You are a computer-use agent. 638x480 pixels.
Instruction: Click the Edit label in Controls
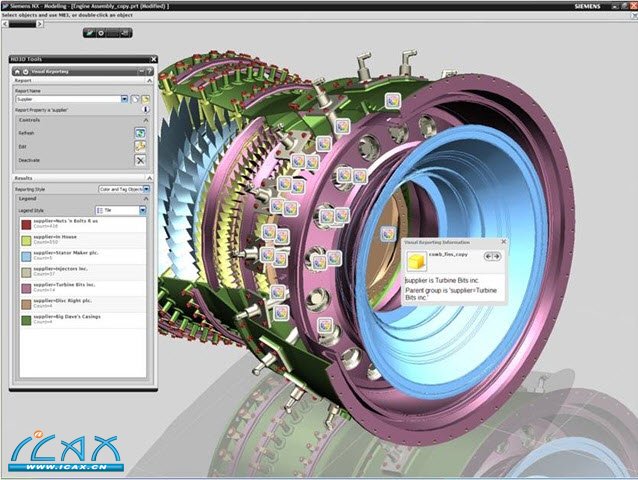click(22, 146)
